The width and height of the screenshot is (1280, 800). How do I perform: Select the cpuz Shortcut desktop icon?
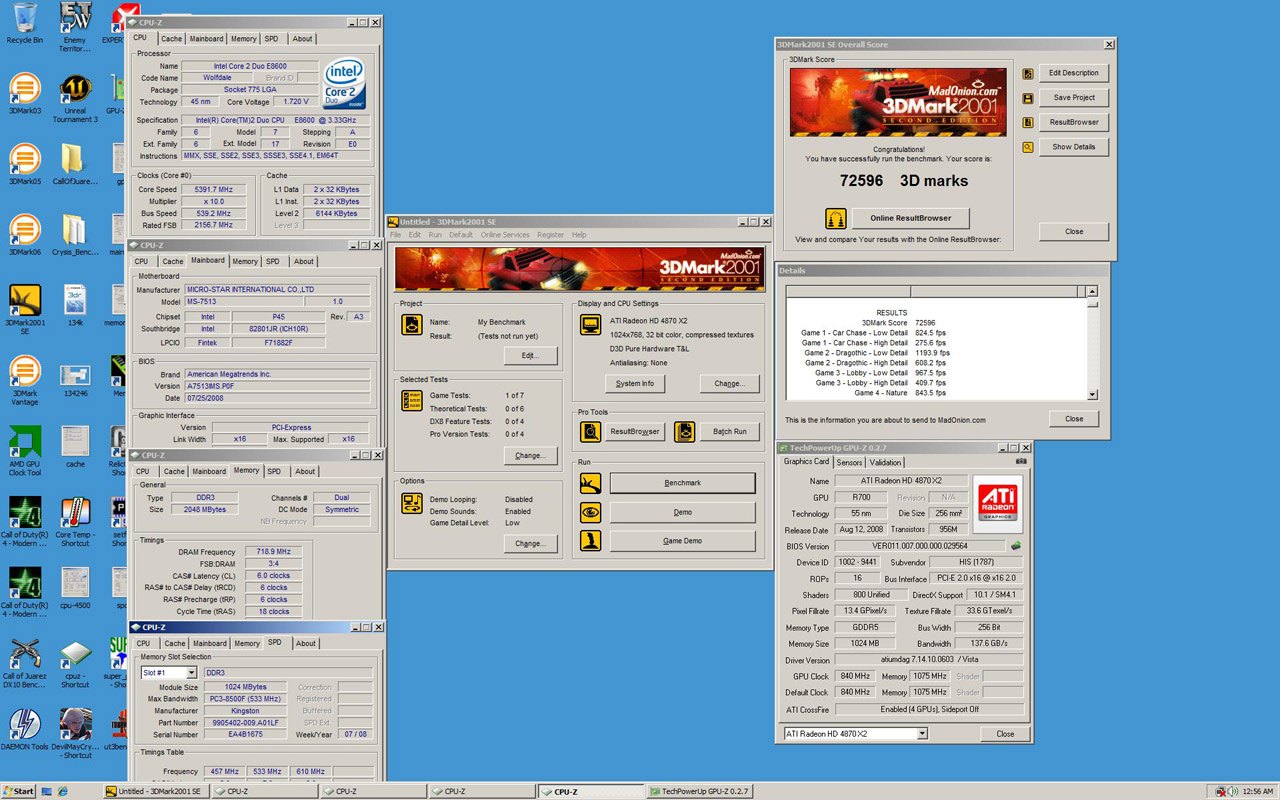tap(75, 664)
